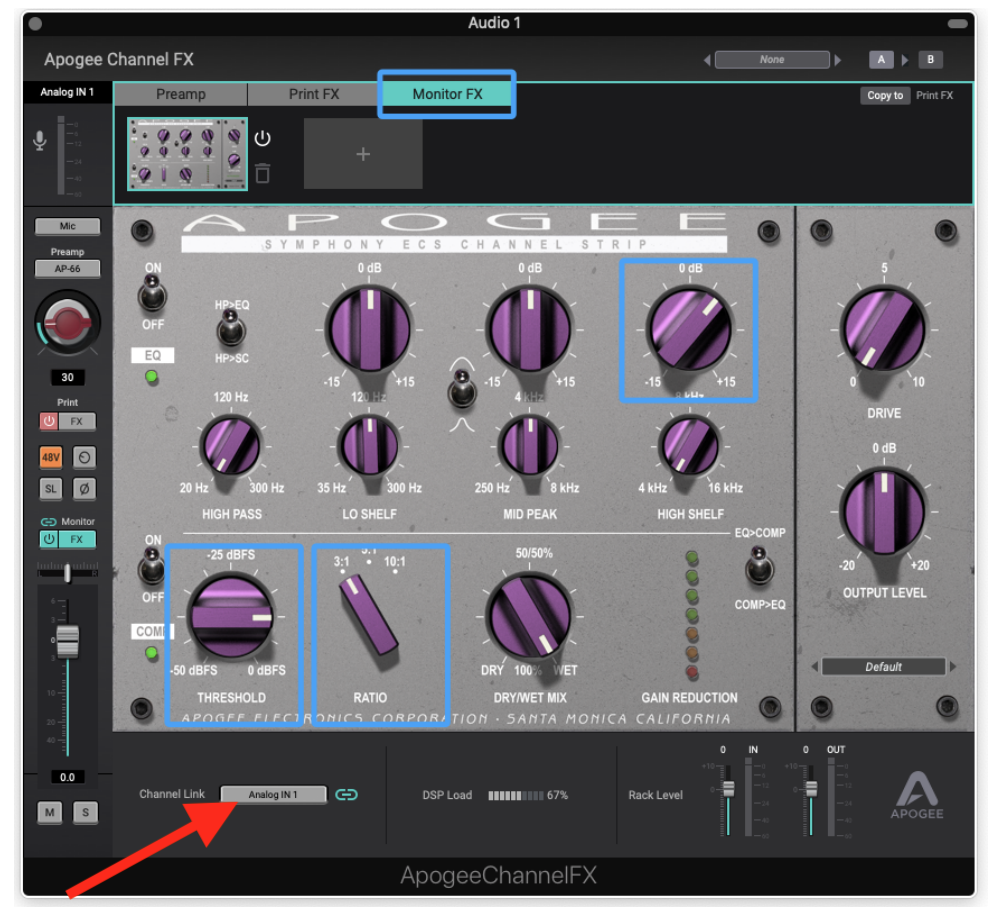Screen dimensions: 996x924
Task: Enable 48V phantom power
Action: click(x=50, y=457)
